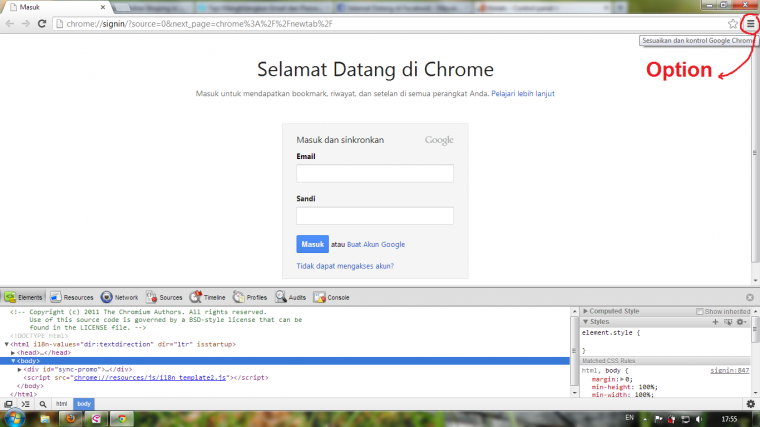Image resolution: width=760 pixels, height=427 pixels.
Task: Select the closing </body> tag row
Action: tap(30, 386)
